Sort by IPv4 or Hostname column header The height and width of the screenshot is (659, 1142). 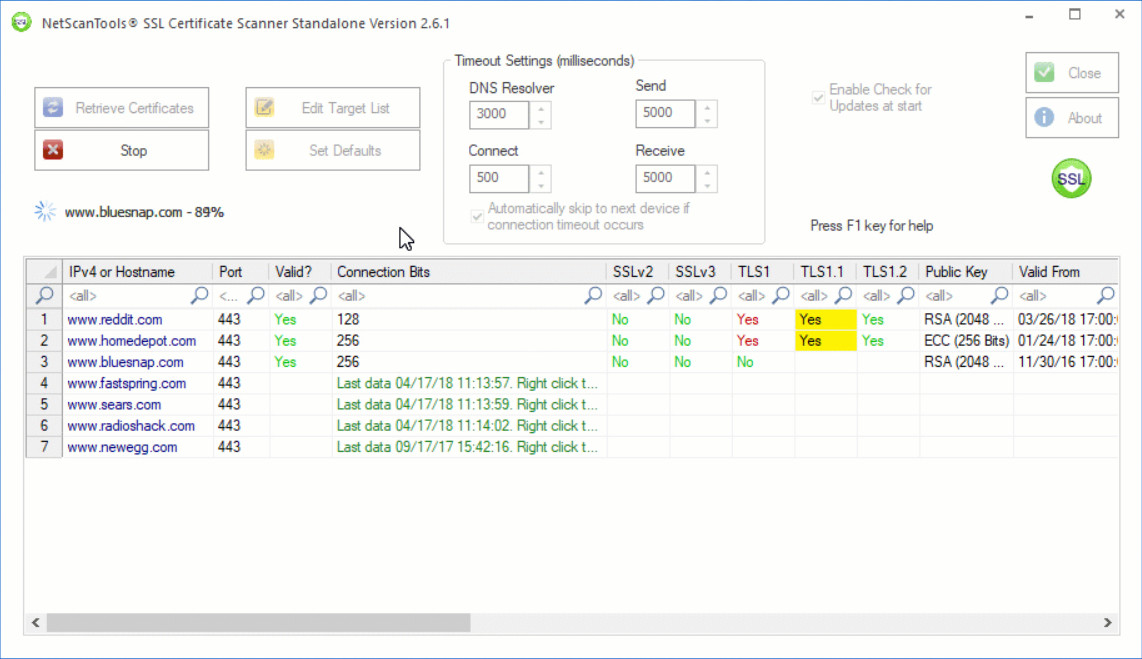coord(138,272)
